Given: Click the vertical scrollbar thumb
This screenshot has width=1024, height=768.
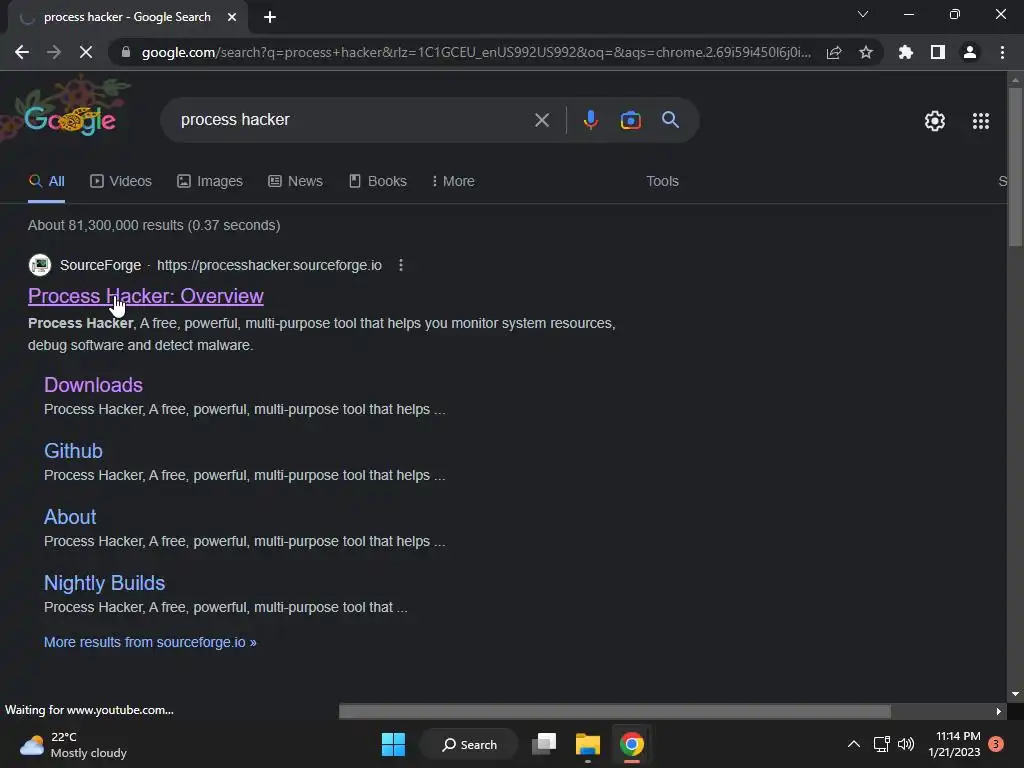Looking at the screenshot, I should click(x=1015, y=167).
